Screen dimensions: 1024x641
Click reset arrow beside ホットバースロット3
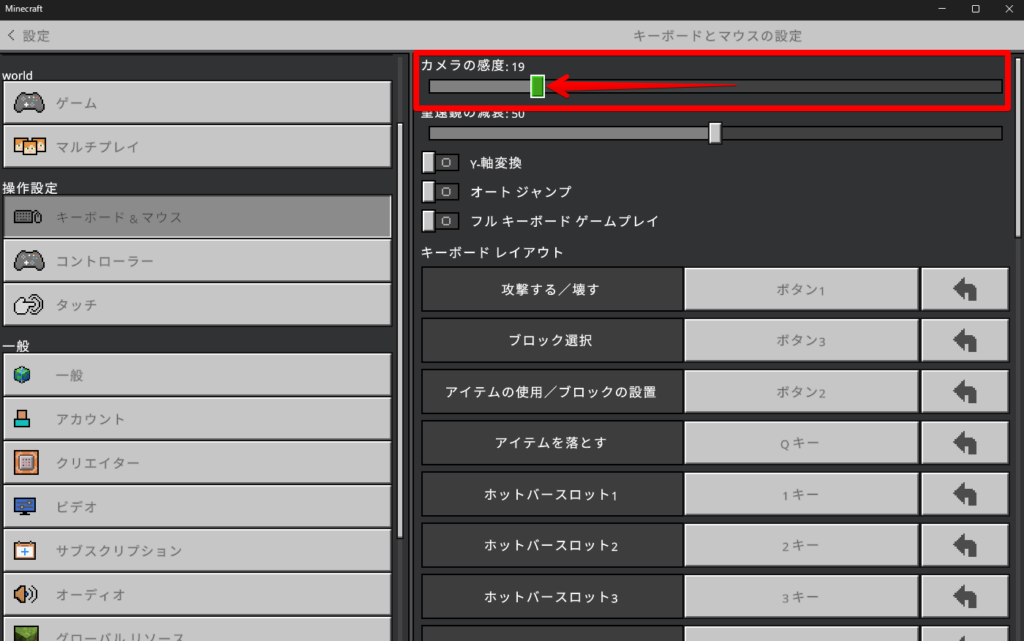tap(964, 597)
